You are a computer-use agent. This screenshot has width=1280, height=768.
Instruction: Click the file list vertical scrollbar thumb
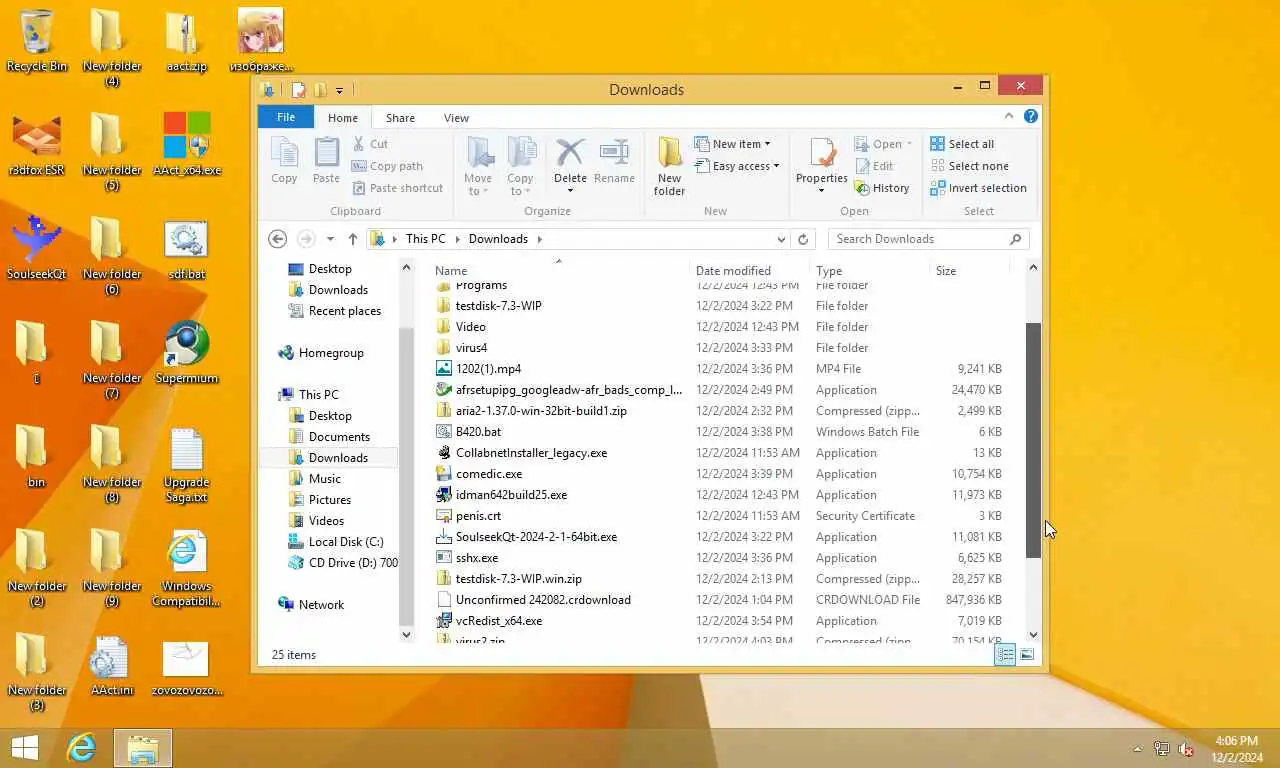tap(1033, 440)
